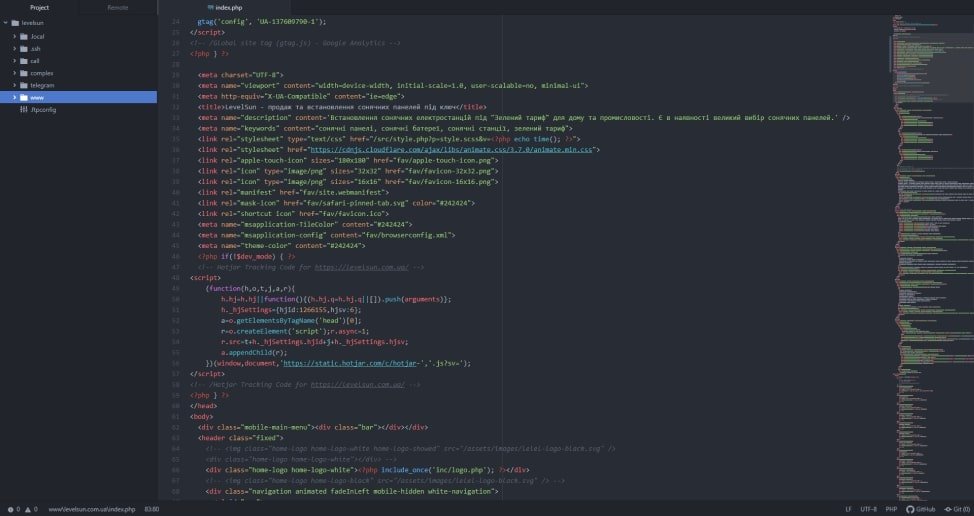The height and width of the screenshot is (516, 974).
Task: Open the cdnjs animate.min.css link
Action: [x=451, y=150]
